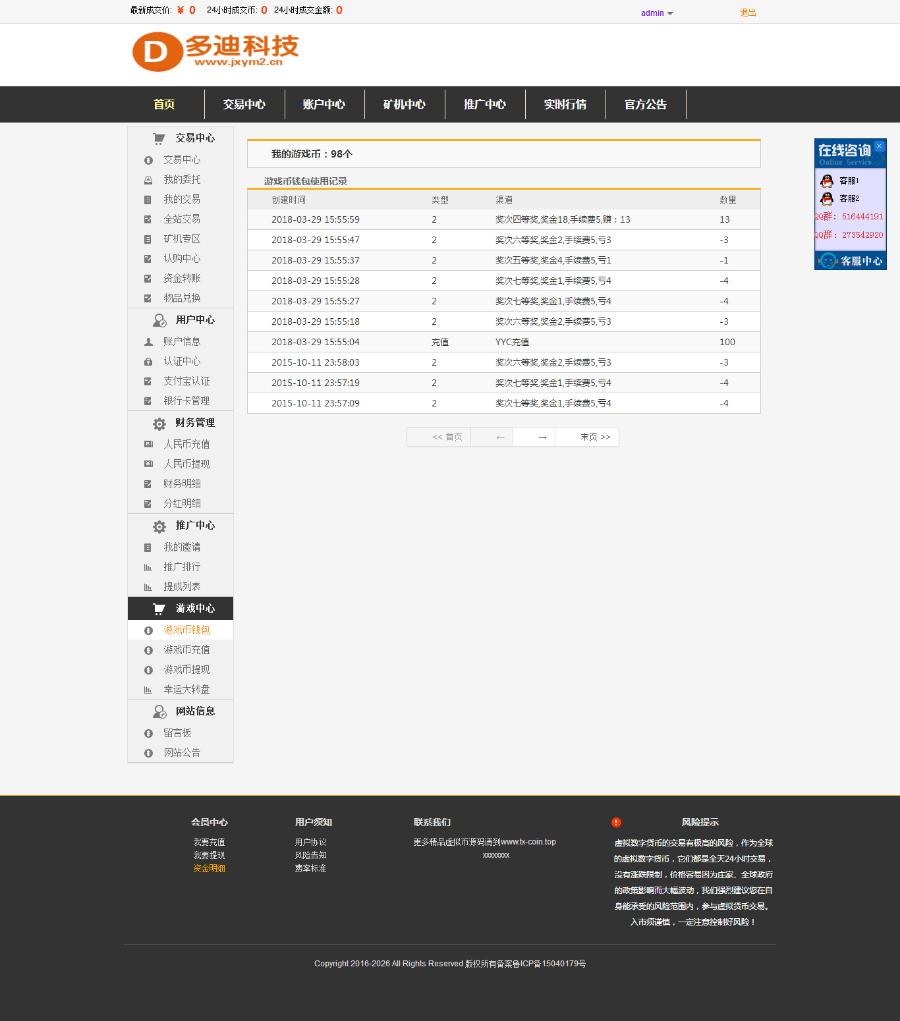Click the ← previous page button

tap(492, 437)
